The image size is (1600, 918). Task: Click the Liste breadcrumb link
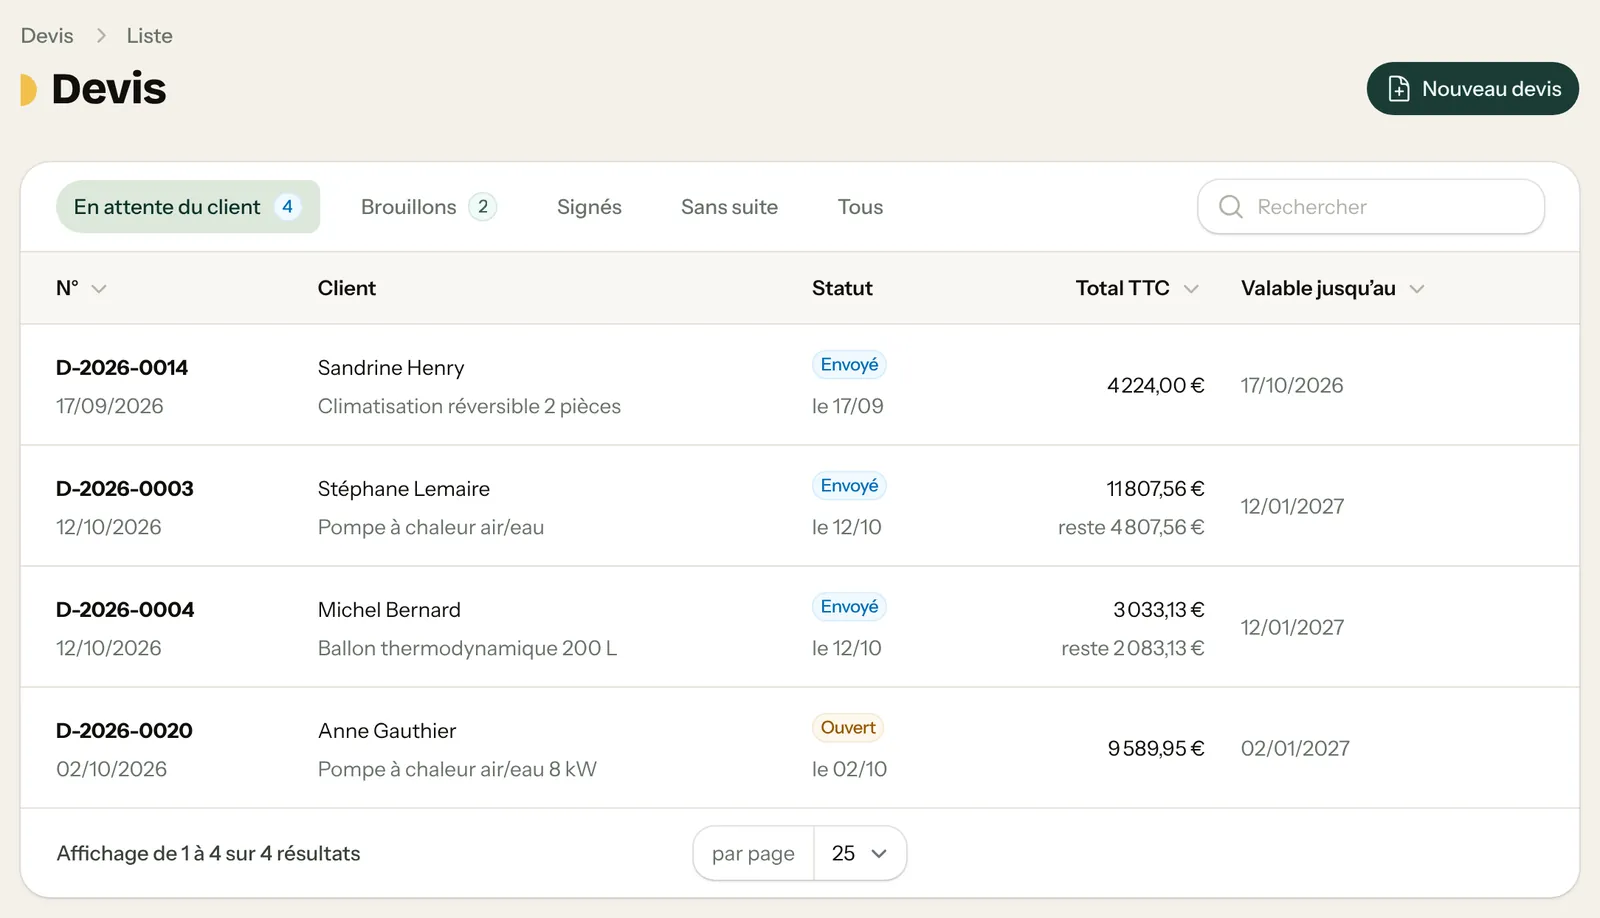149,36
